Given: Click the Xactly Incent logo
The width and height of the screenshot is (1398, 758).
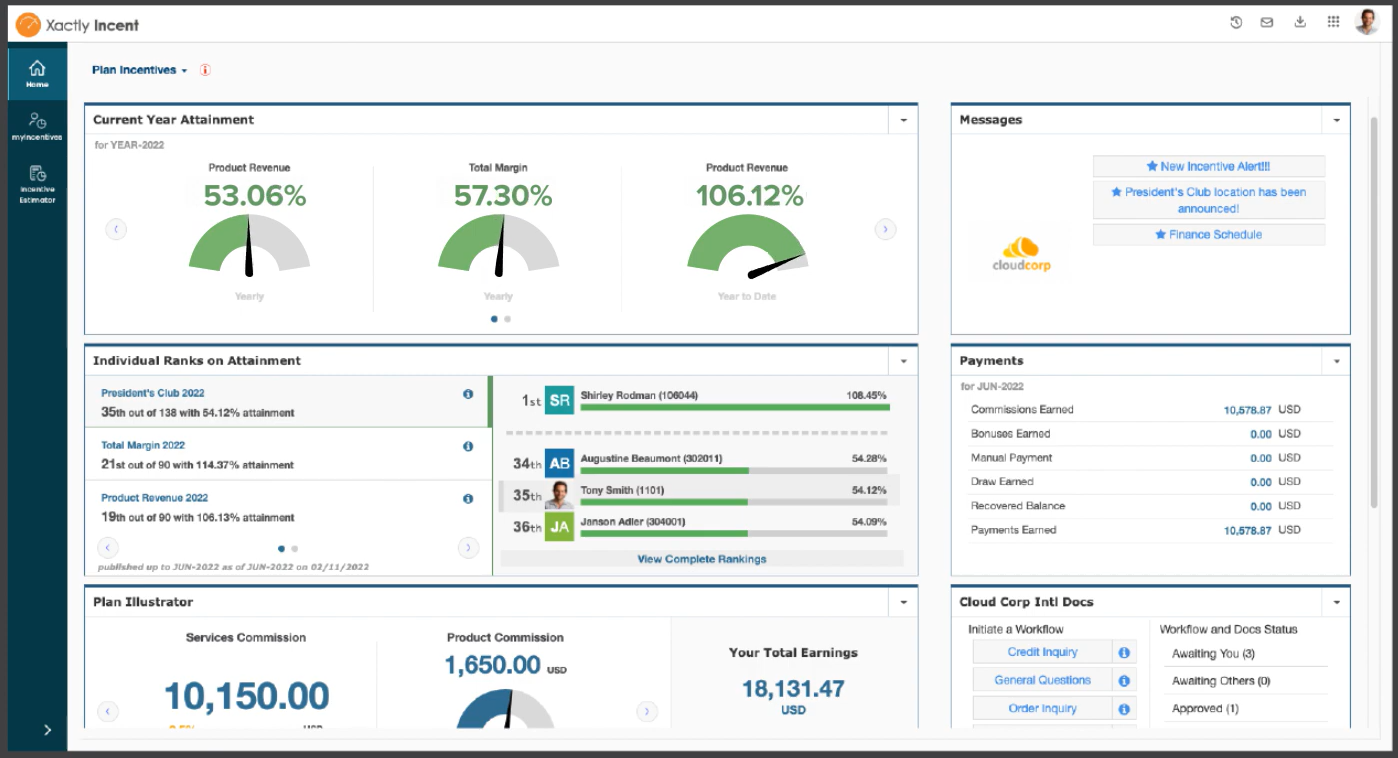Looking at the screenshot, I should [77, 25].
